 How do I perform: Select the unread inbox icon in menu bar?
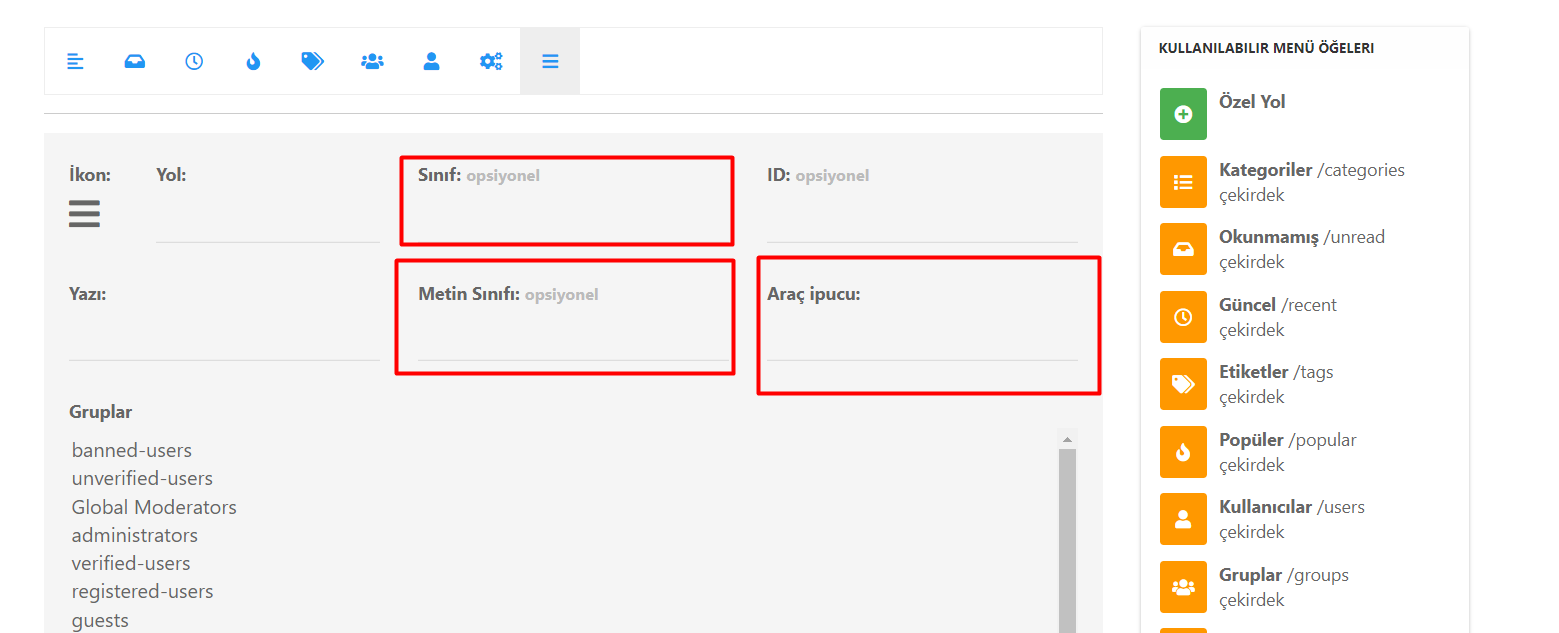(x=134, y=61)
